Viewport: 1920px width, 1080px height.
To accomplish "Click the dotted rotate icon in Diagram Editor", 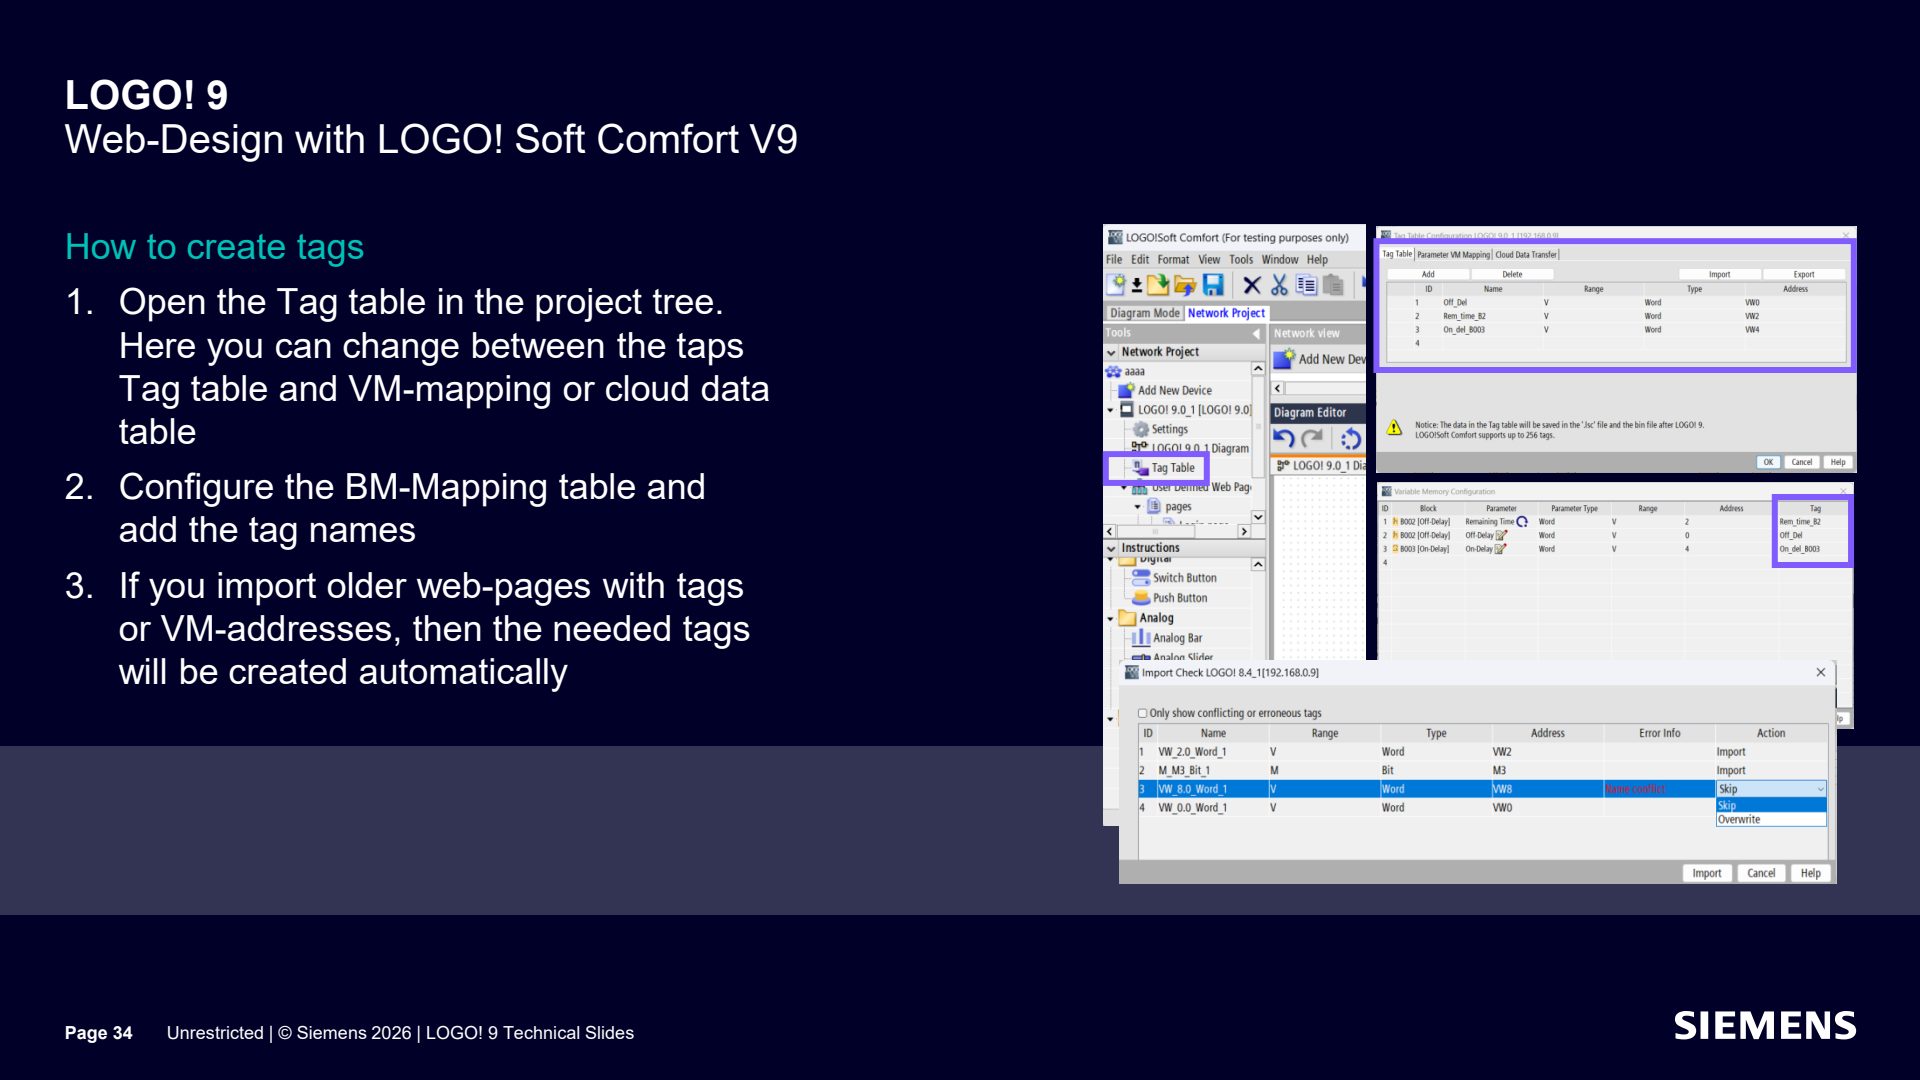I will pos(1350,438).
